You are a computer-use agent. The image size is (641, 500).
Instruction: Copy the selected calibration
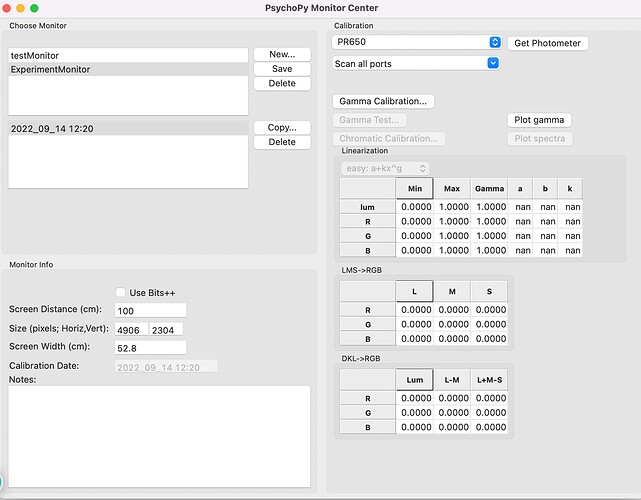[x=282, y=128]
